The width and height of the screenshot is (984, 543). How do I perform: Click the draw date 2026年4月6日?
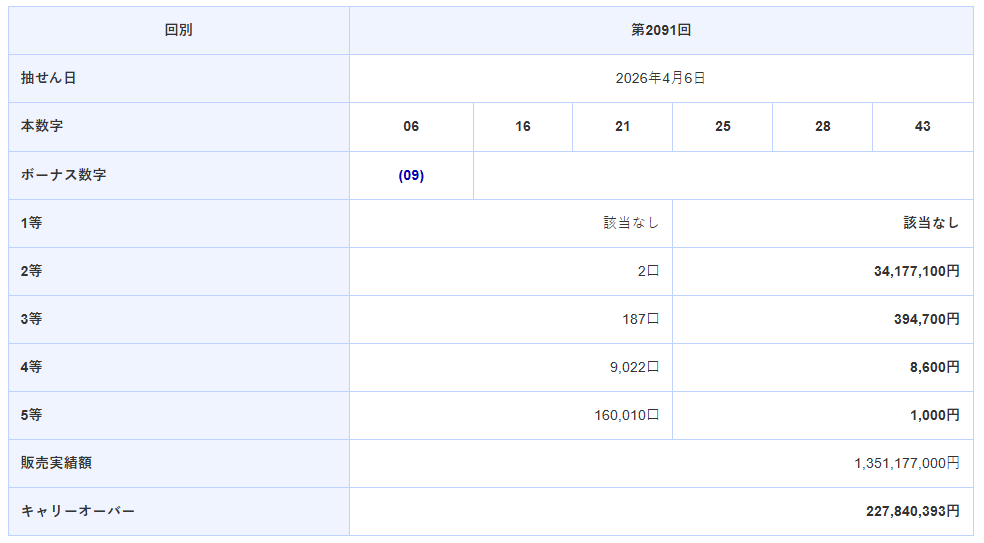tap(660, 78)
